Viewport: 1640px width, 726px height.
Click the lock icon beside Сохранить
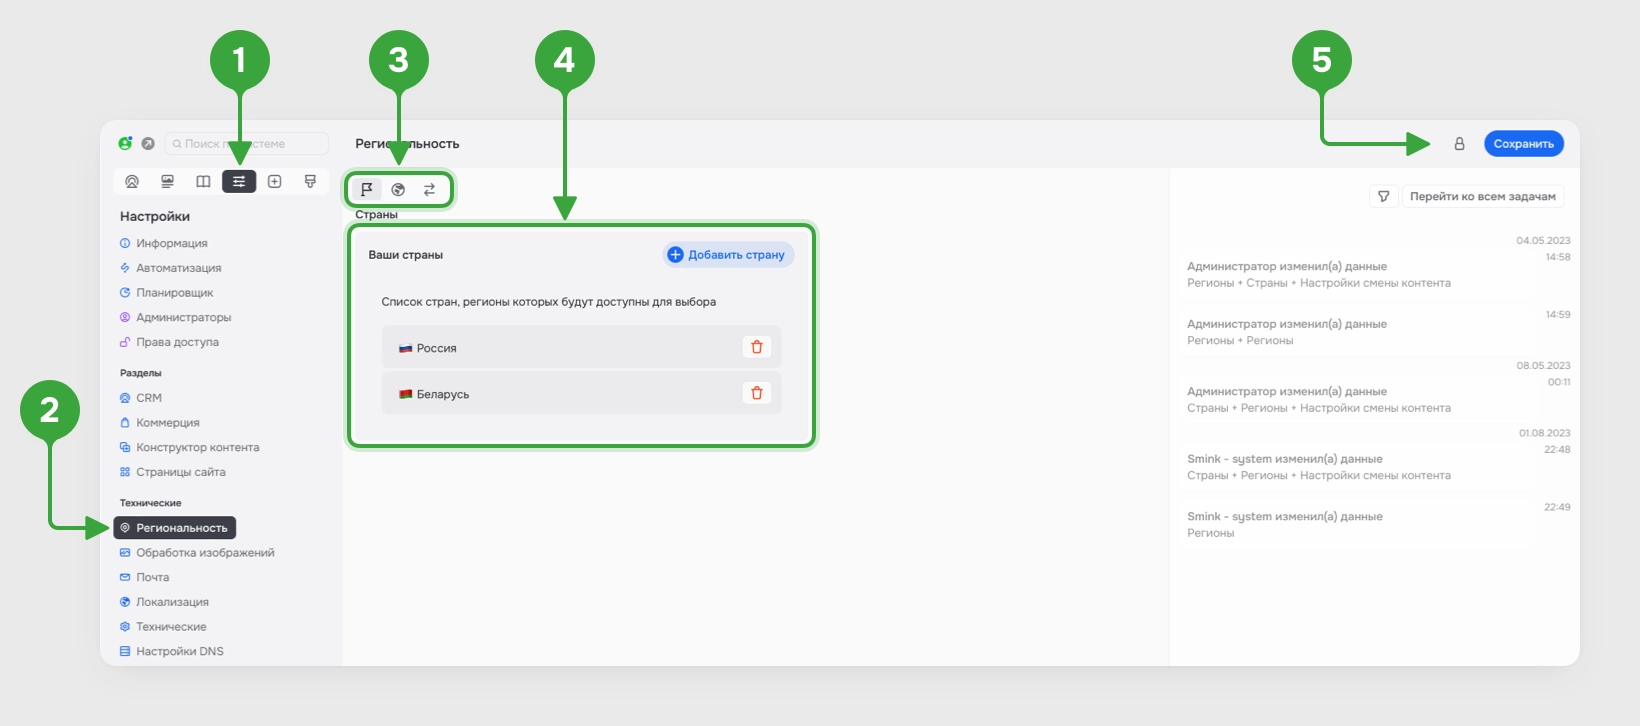point(1459,144)
